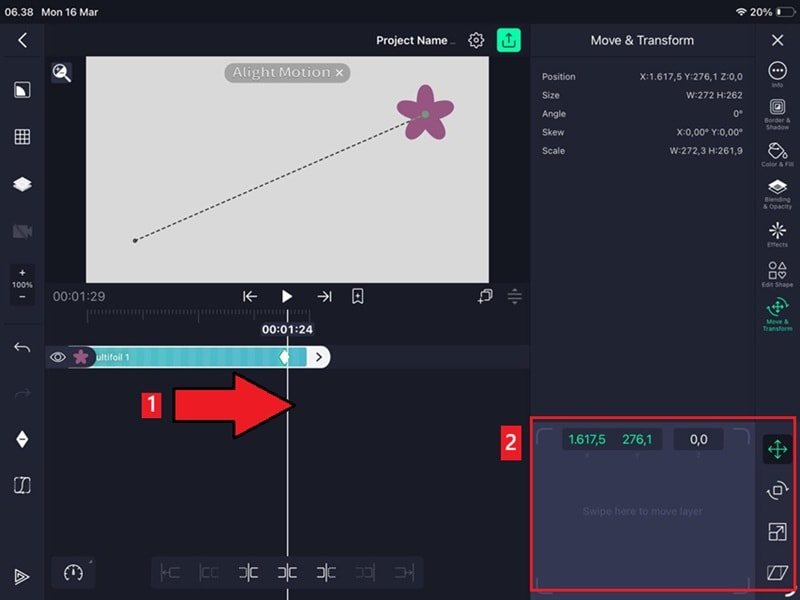The image size is (800, 600).
Task: Toggle visibility of the Multifoil 1 layer
Action: coord(57,357)
